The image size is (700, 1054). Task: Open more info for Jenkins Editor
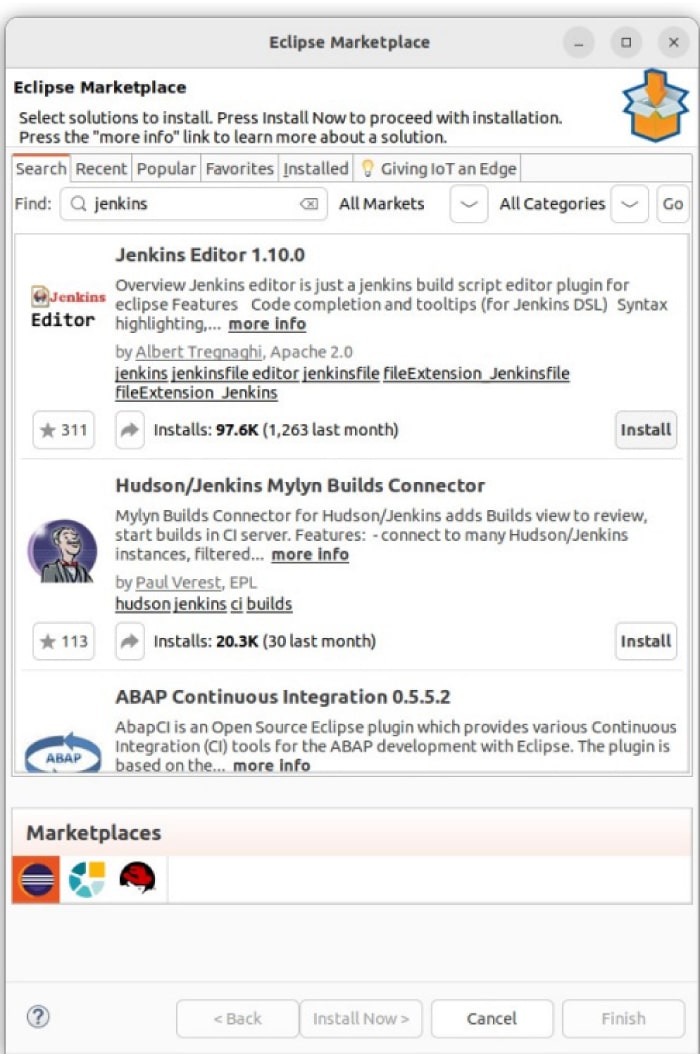point(267,324)
